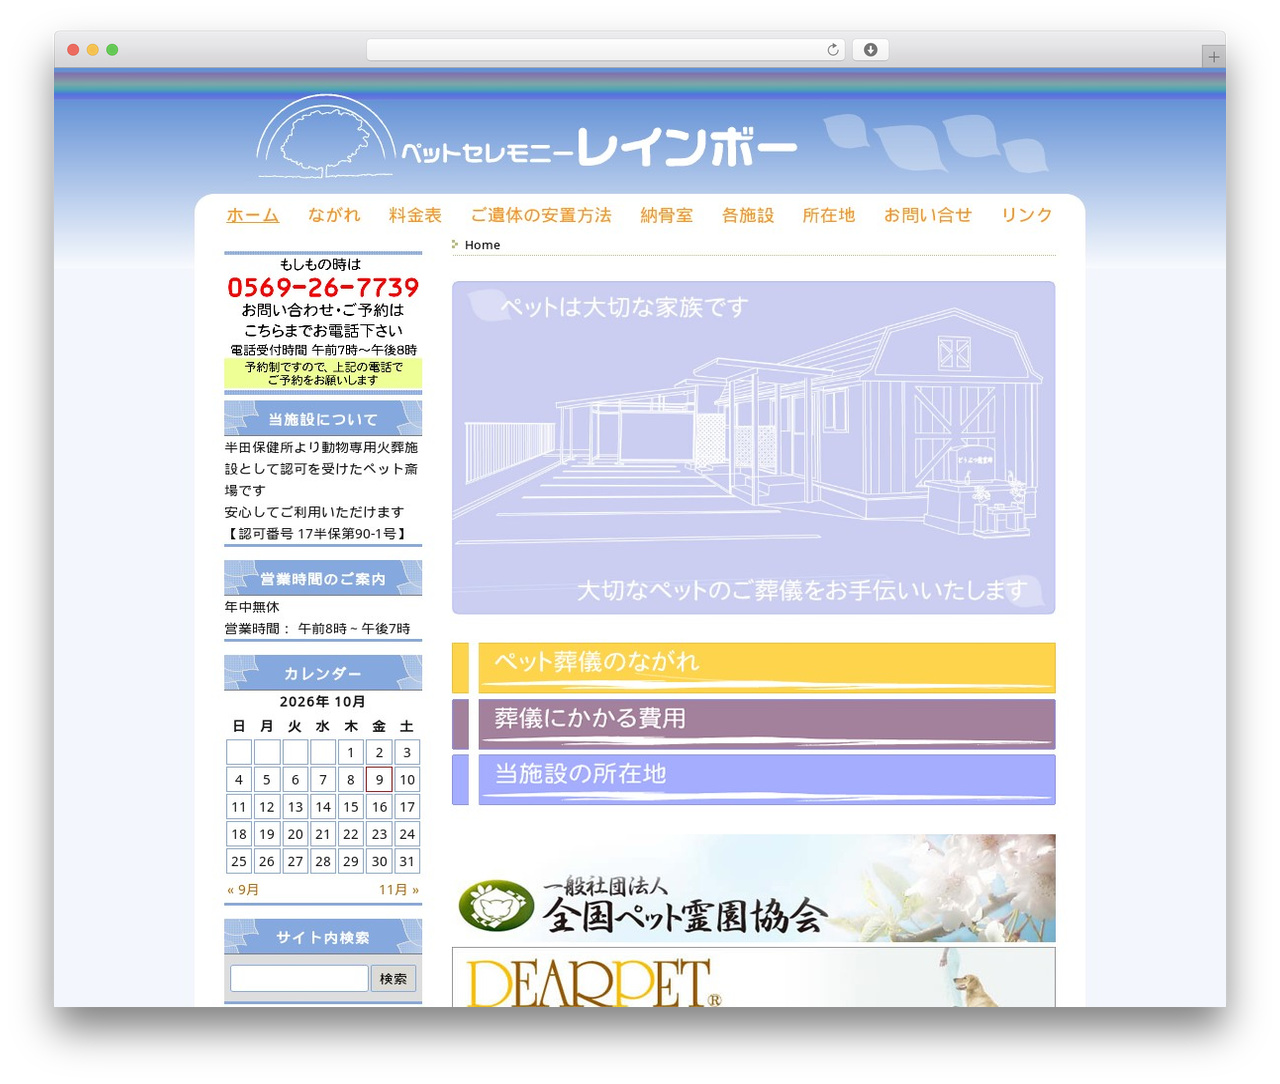Go to the ながれ menu page
This screenshot has height=1084, width=1280.
coord(334,215)
